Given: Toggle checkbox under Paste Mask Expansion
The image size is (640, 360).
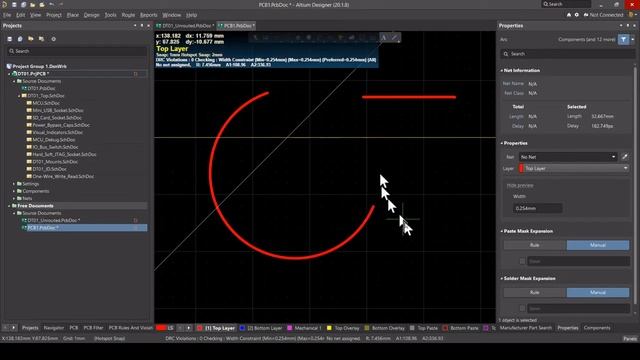Looking at the screenshot, I should coord(522,261).
